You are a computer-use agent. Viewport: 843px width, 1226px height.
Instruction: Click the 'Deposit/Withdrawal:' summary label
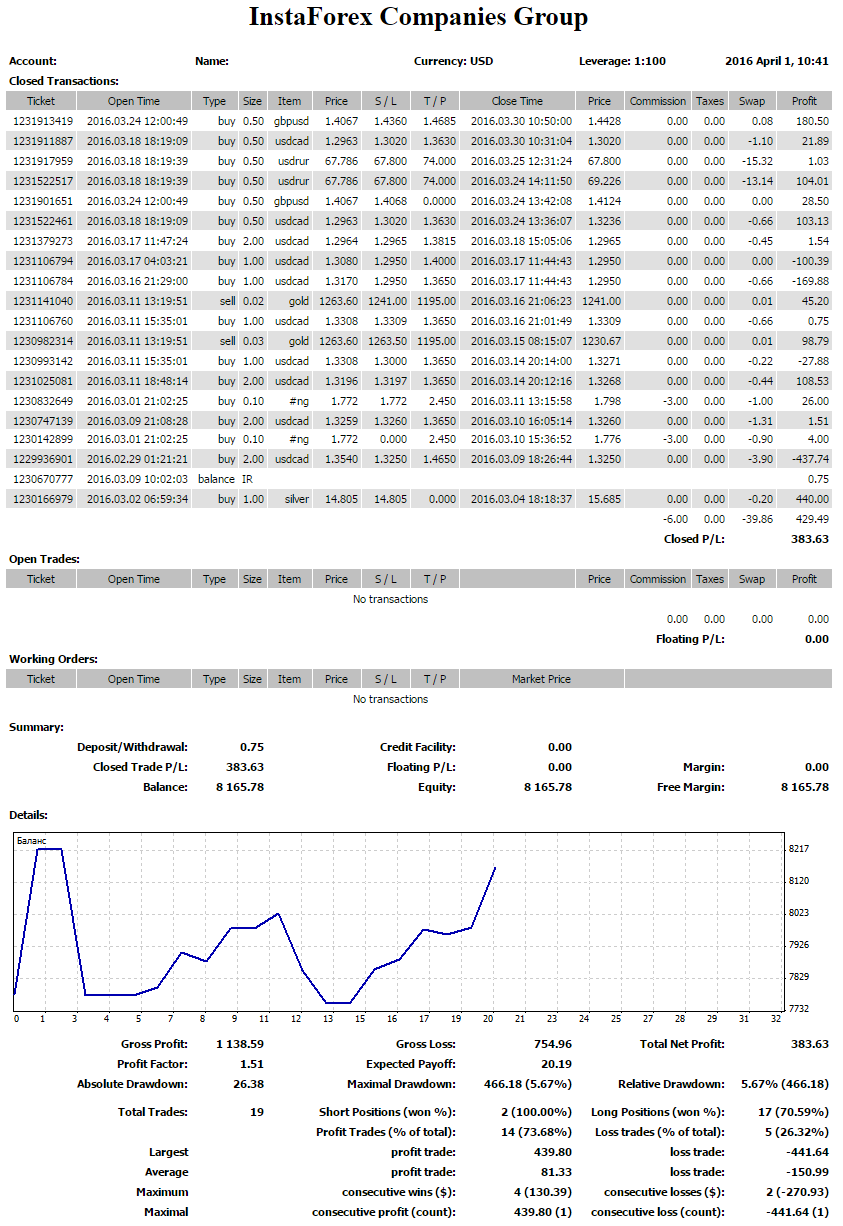132,747
